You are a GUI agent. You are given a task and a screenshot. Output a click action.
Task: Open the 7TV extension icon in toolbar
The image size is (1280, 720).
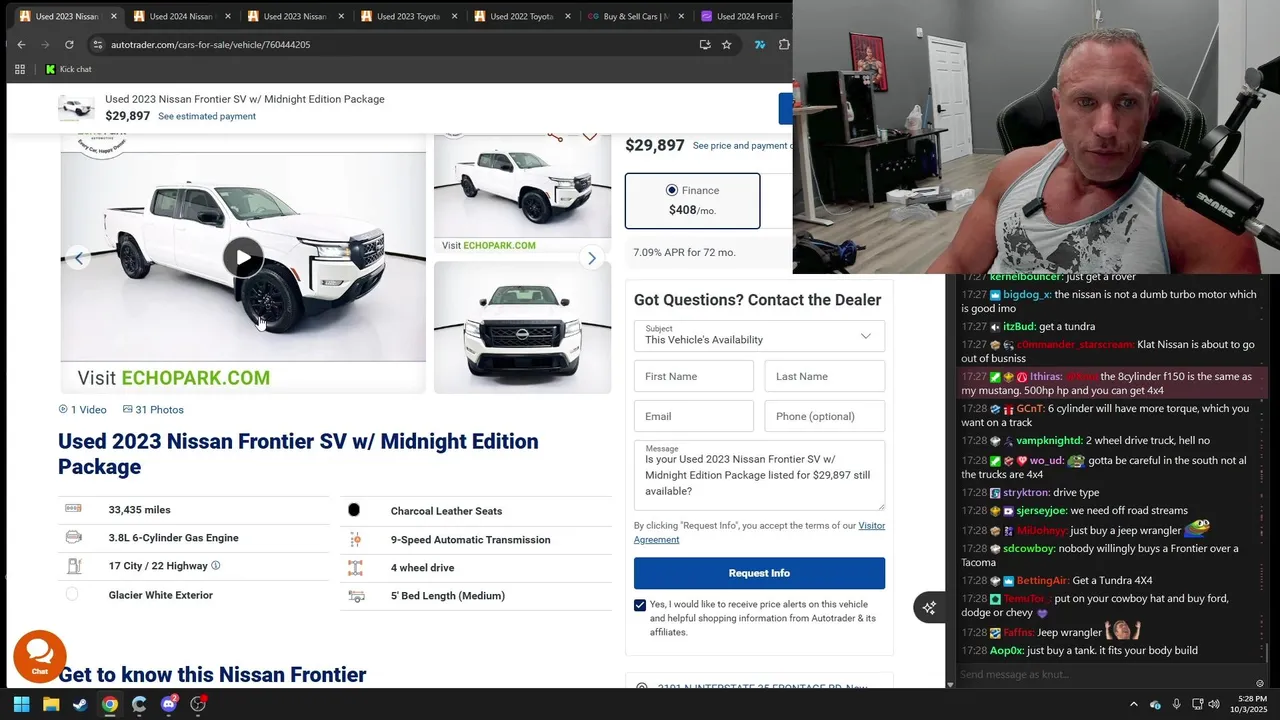(760, 44)
